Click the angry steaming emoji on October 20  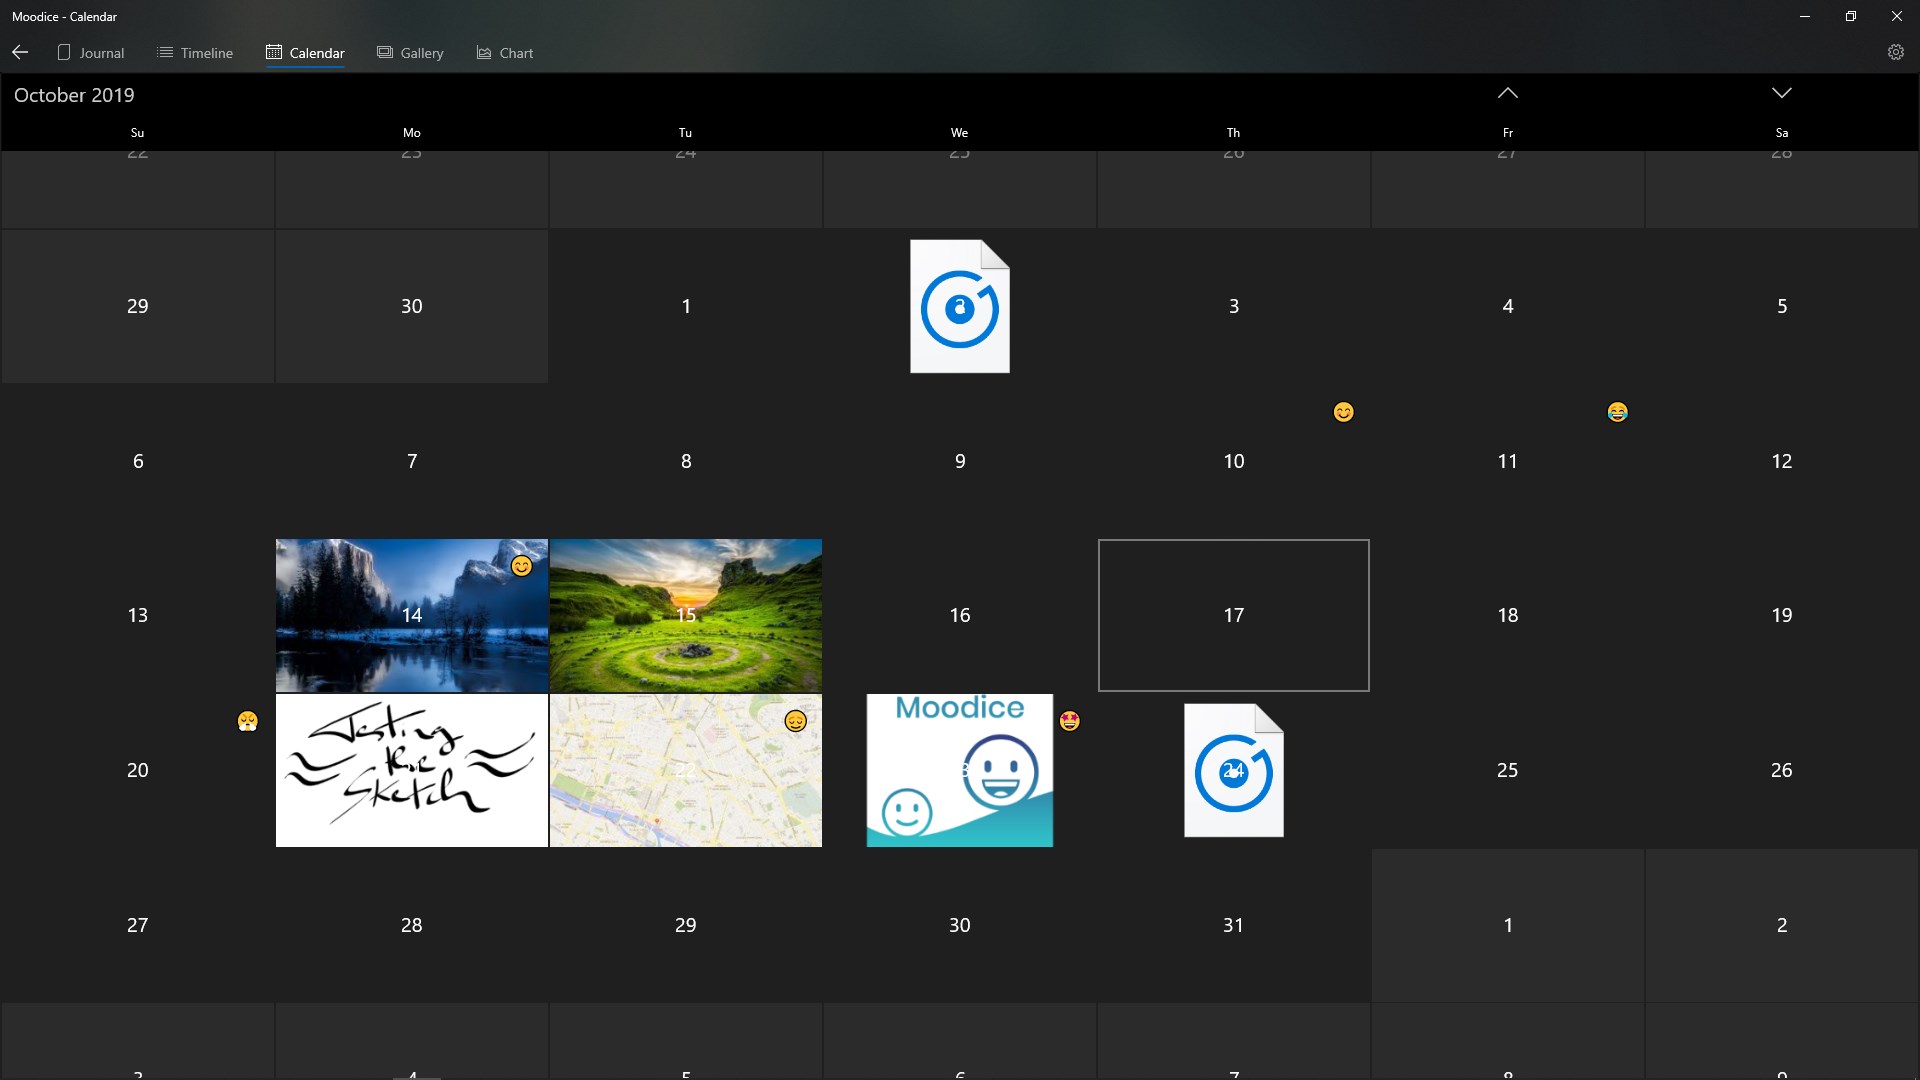tap(248, 721)
